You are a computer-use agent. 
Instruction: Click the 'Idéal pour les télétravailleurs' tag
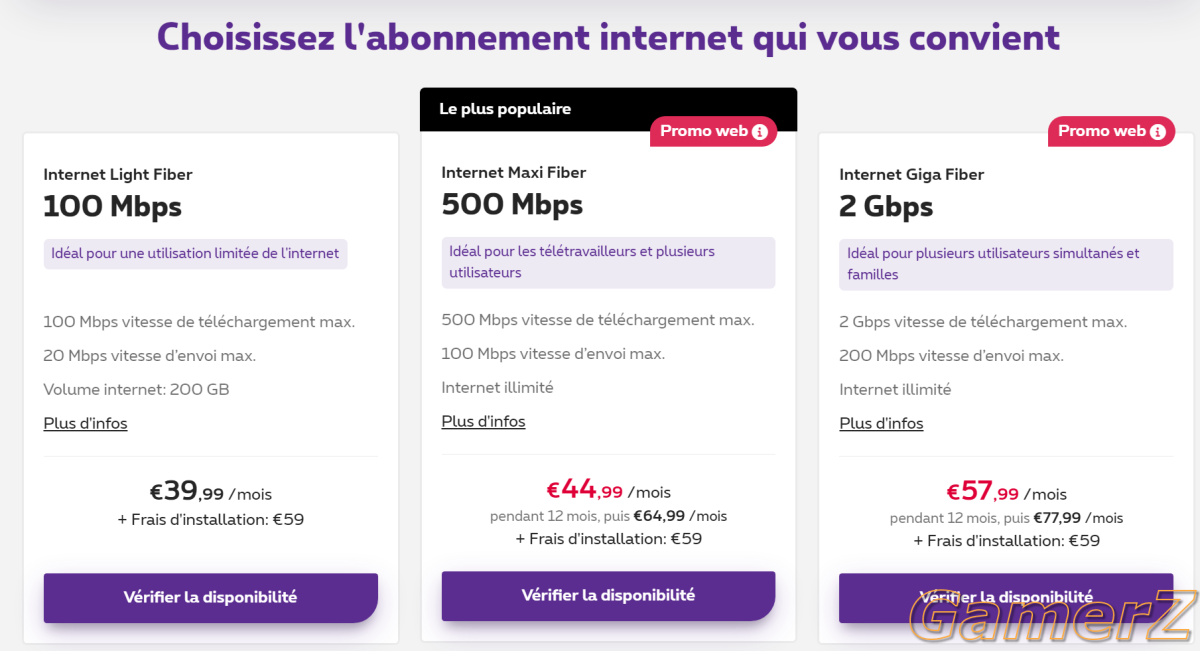(608, 262)
